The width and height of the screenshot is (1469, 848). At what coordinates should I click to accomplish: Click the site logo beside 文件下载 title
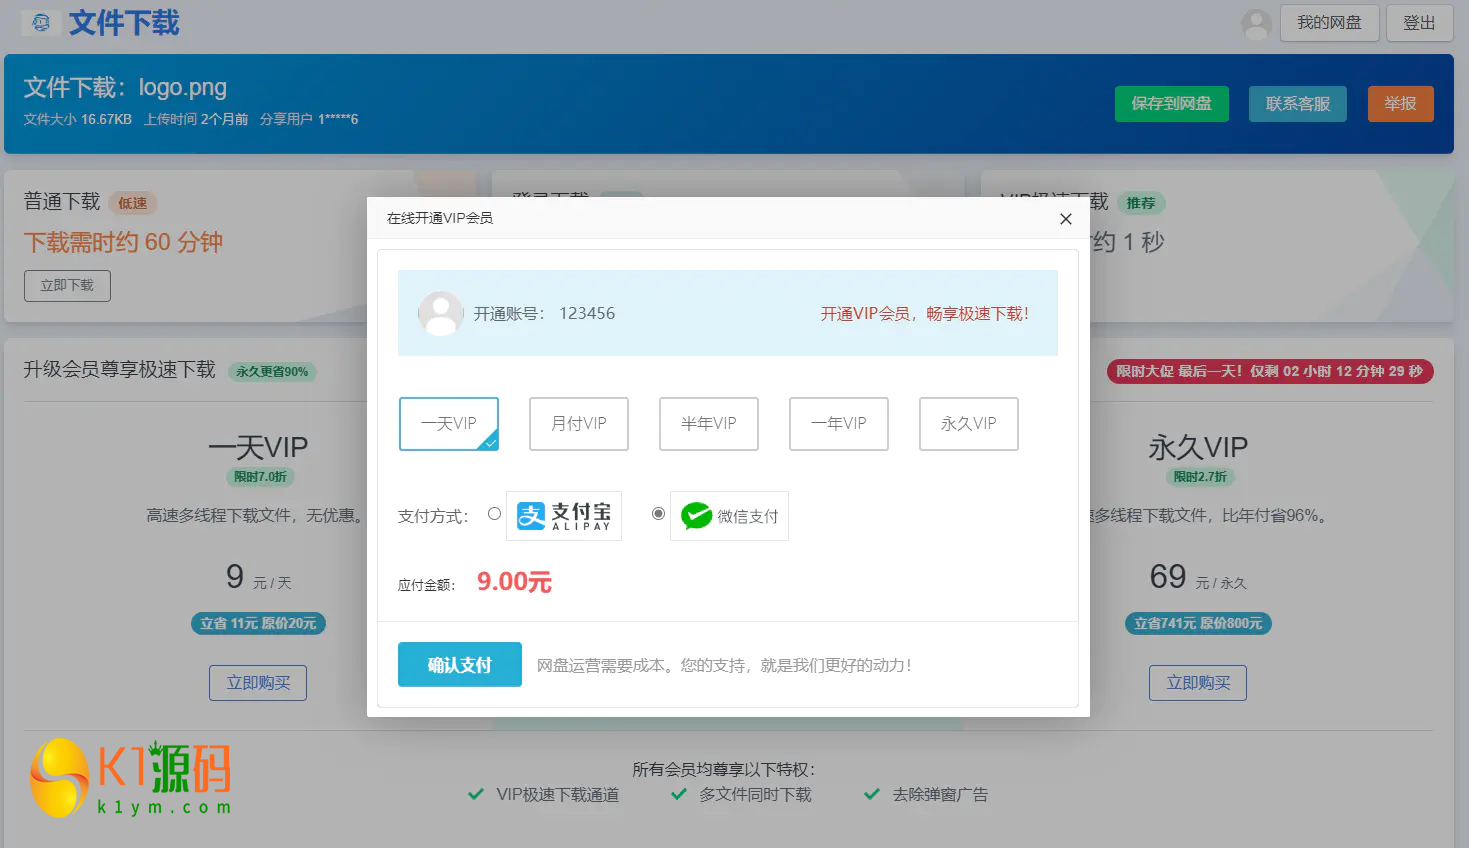(41, 23)
